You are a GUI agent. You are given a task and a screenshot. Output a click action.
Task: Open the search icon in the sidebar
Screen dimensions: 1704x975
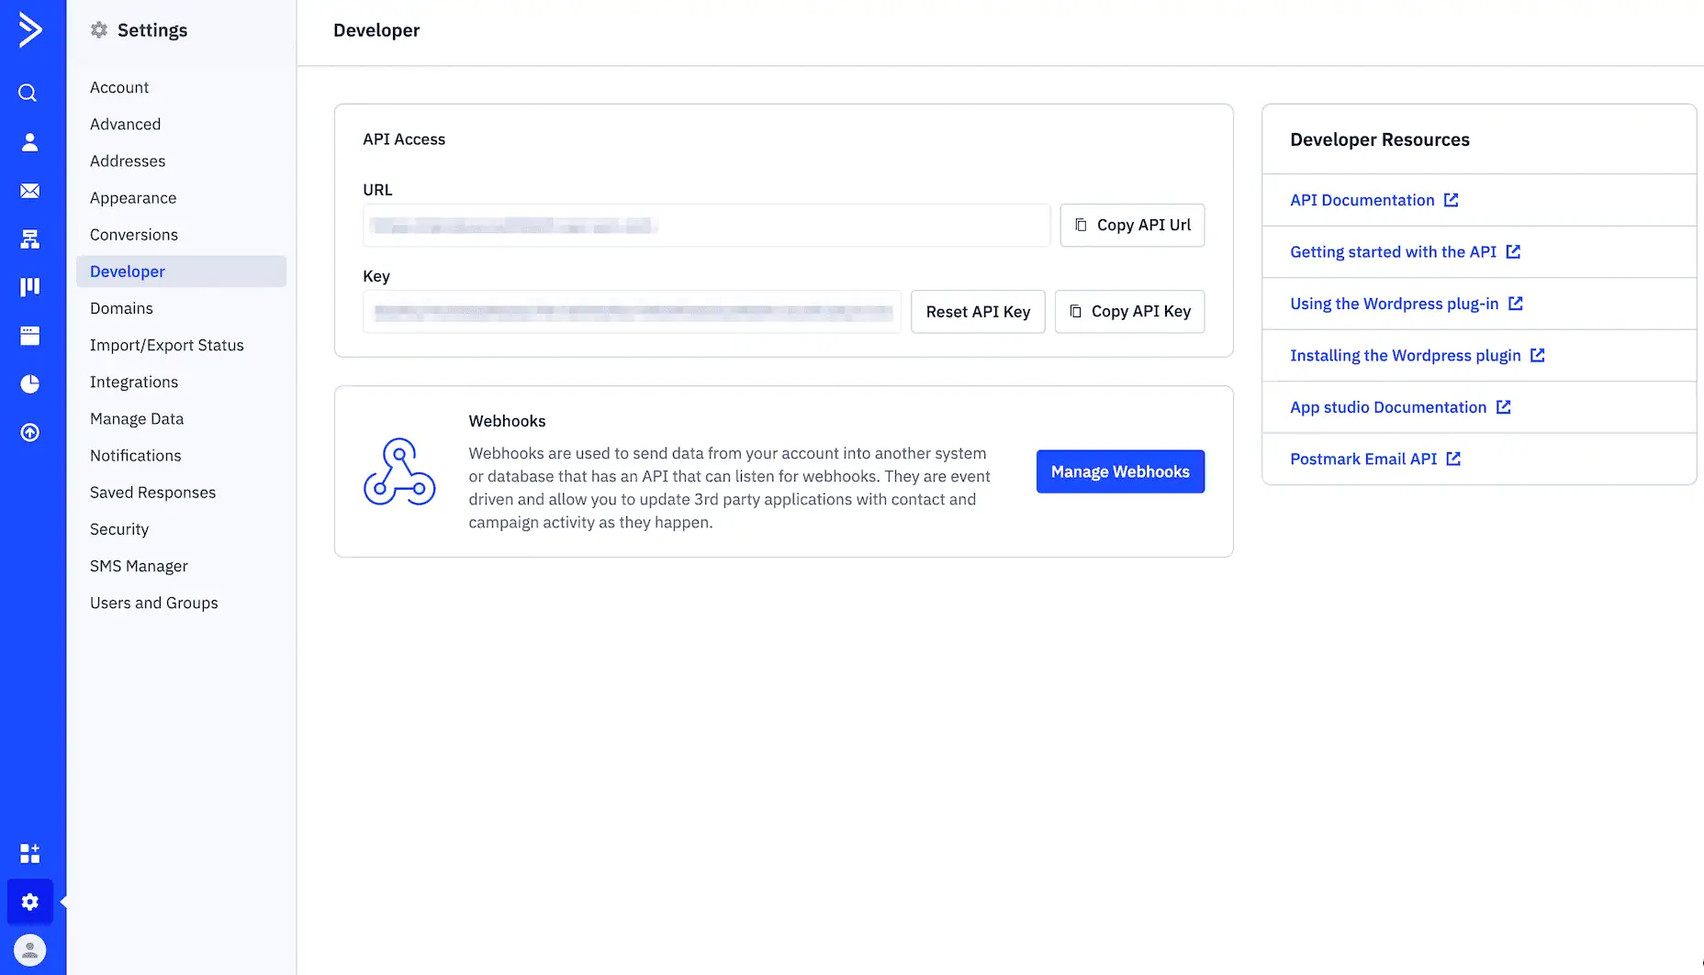(26, 92)
